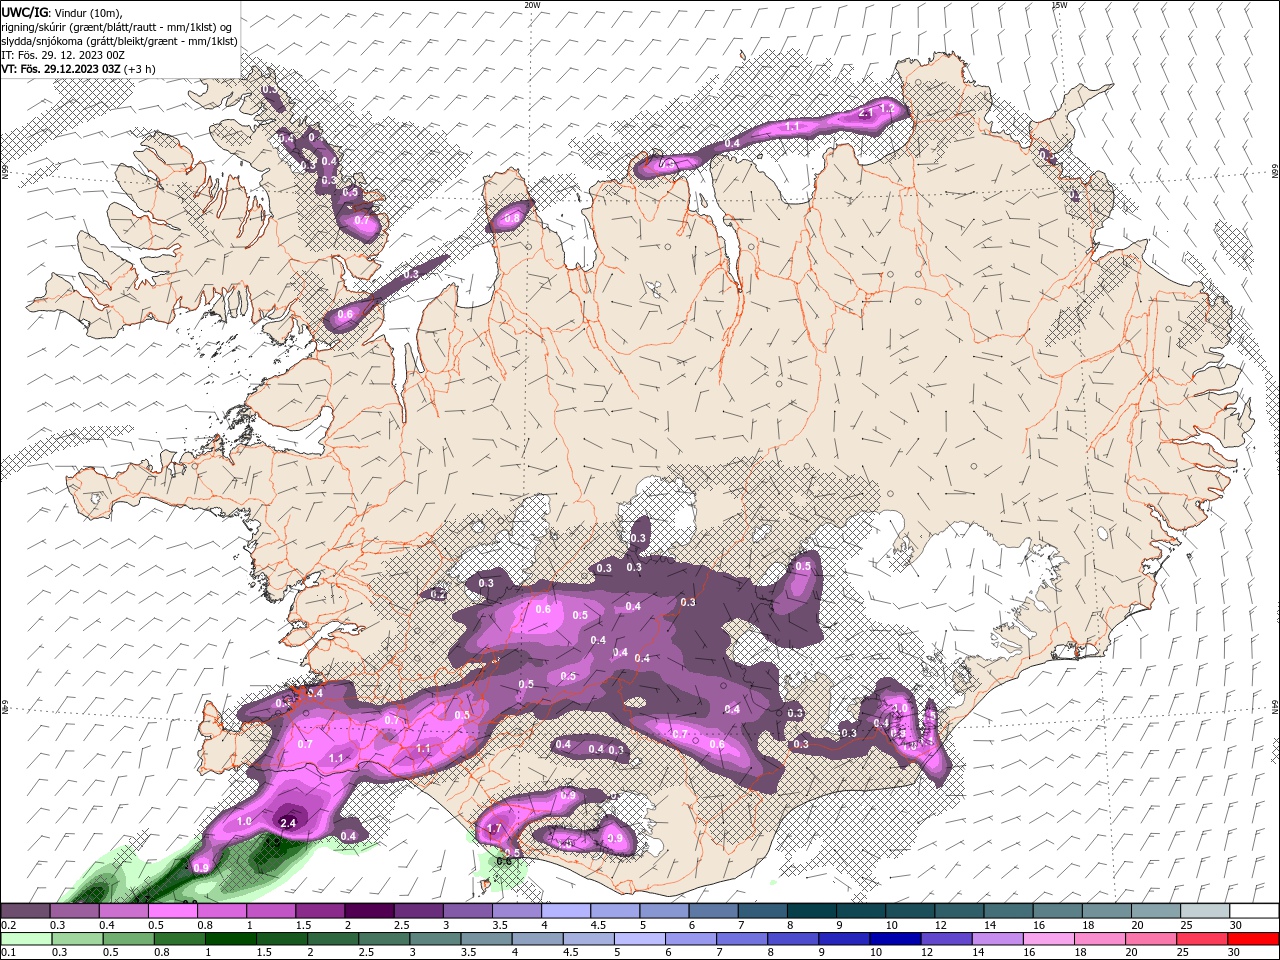Click the 'IT: Fös. 29. 12. 2023 00Z' line
Image resolution: width=1280 pixels, height=960 pixels.
tap(63, 55)
